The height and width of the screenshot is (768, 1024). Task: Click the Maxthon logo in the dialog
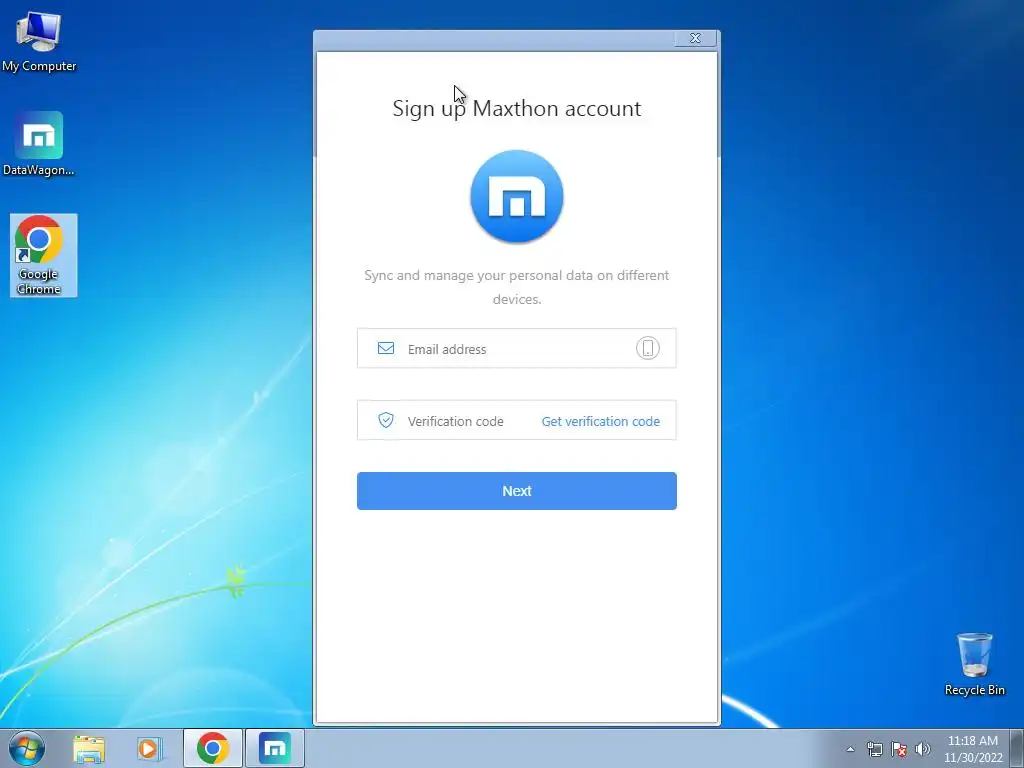517,197
